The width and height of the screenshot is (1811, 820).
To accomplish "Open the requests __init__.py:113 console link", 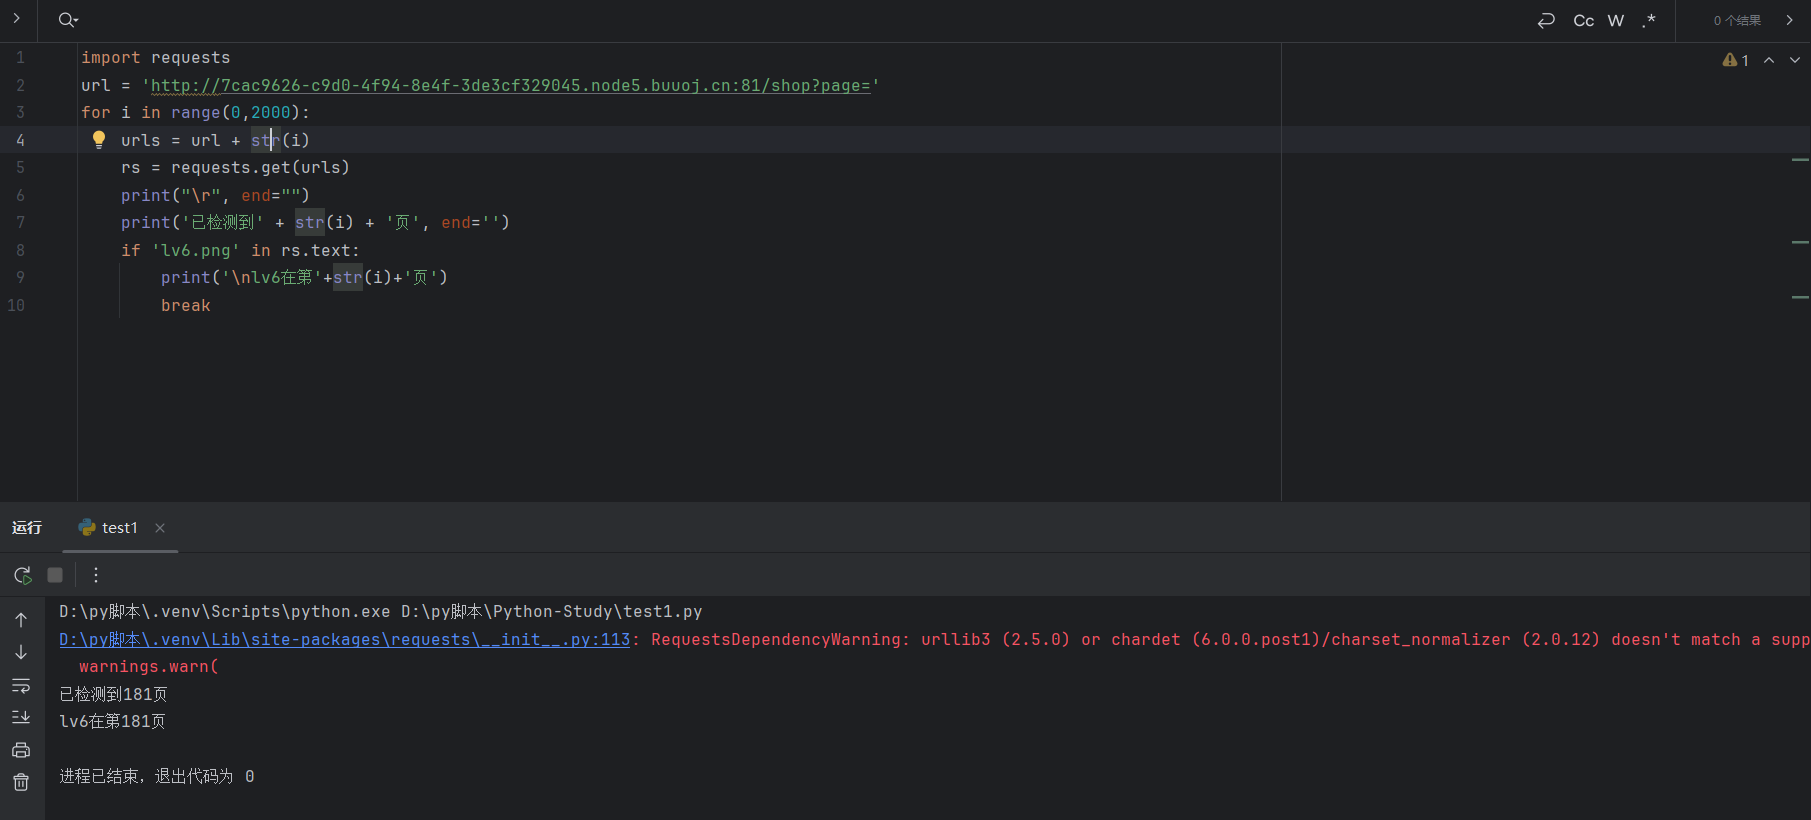I will 344,639.
